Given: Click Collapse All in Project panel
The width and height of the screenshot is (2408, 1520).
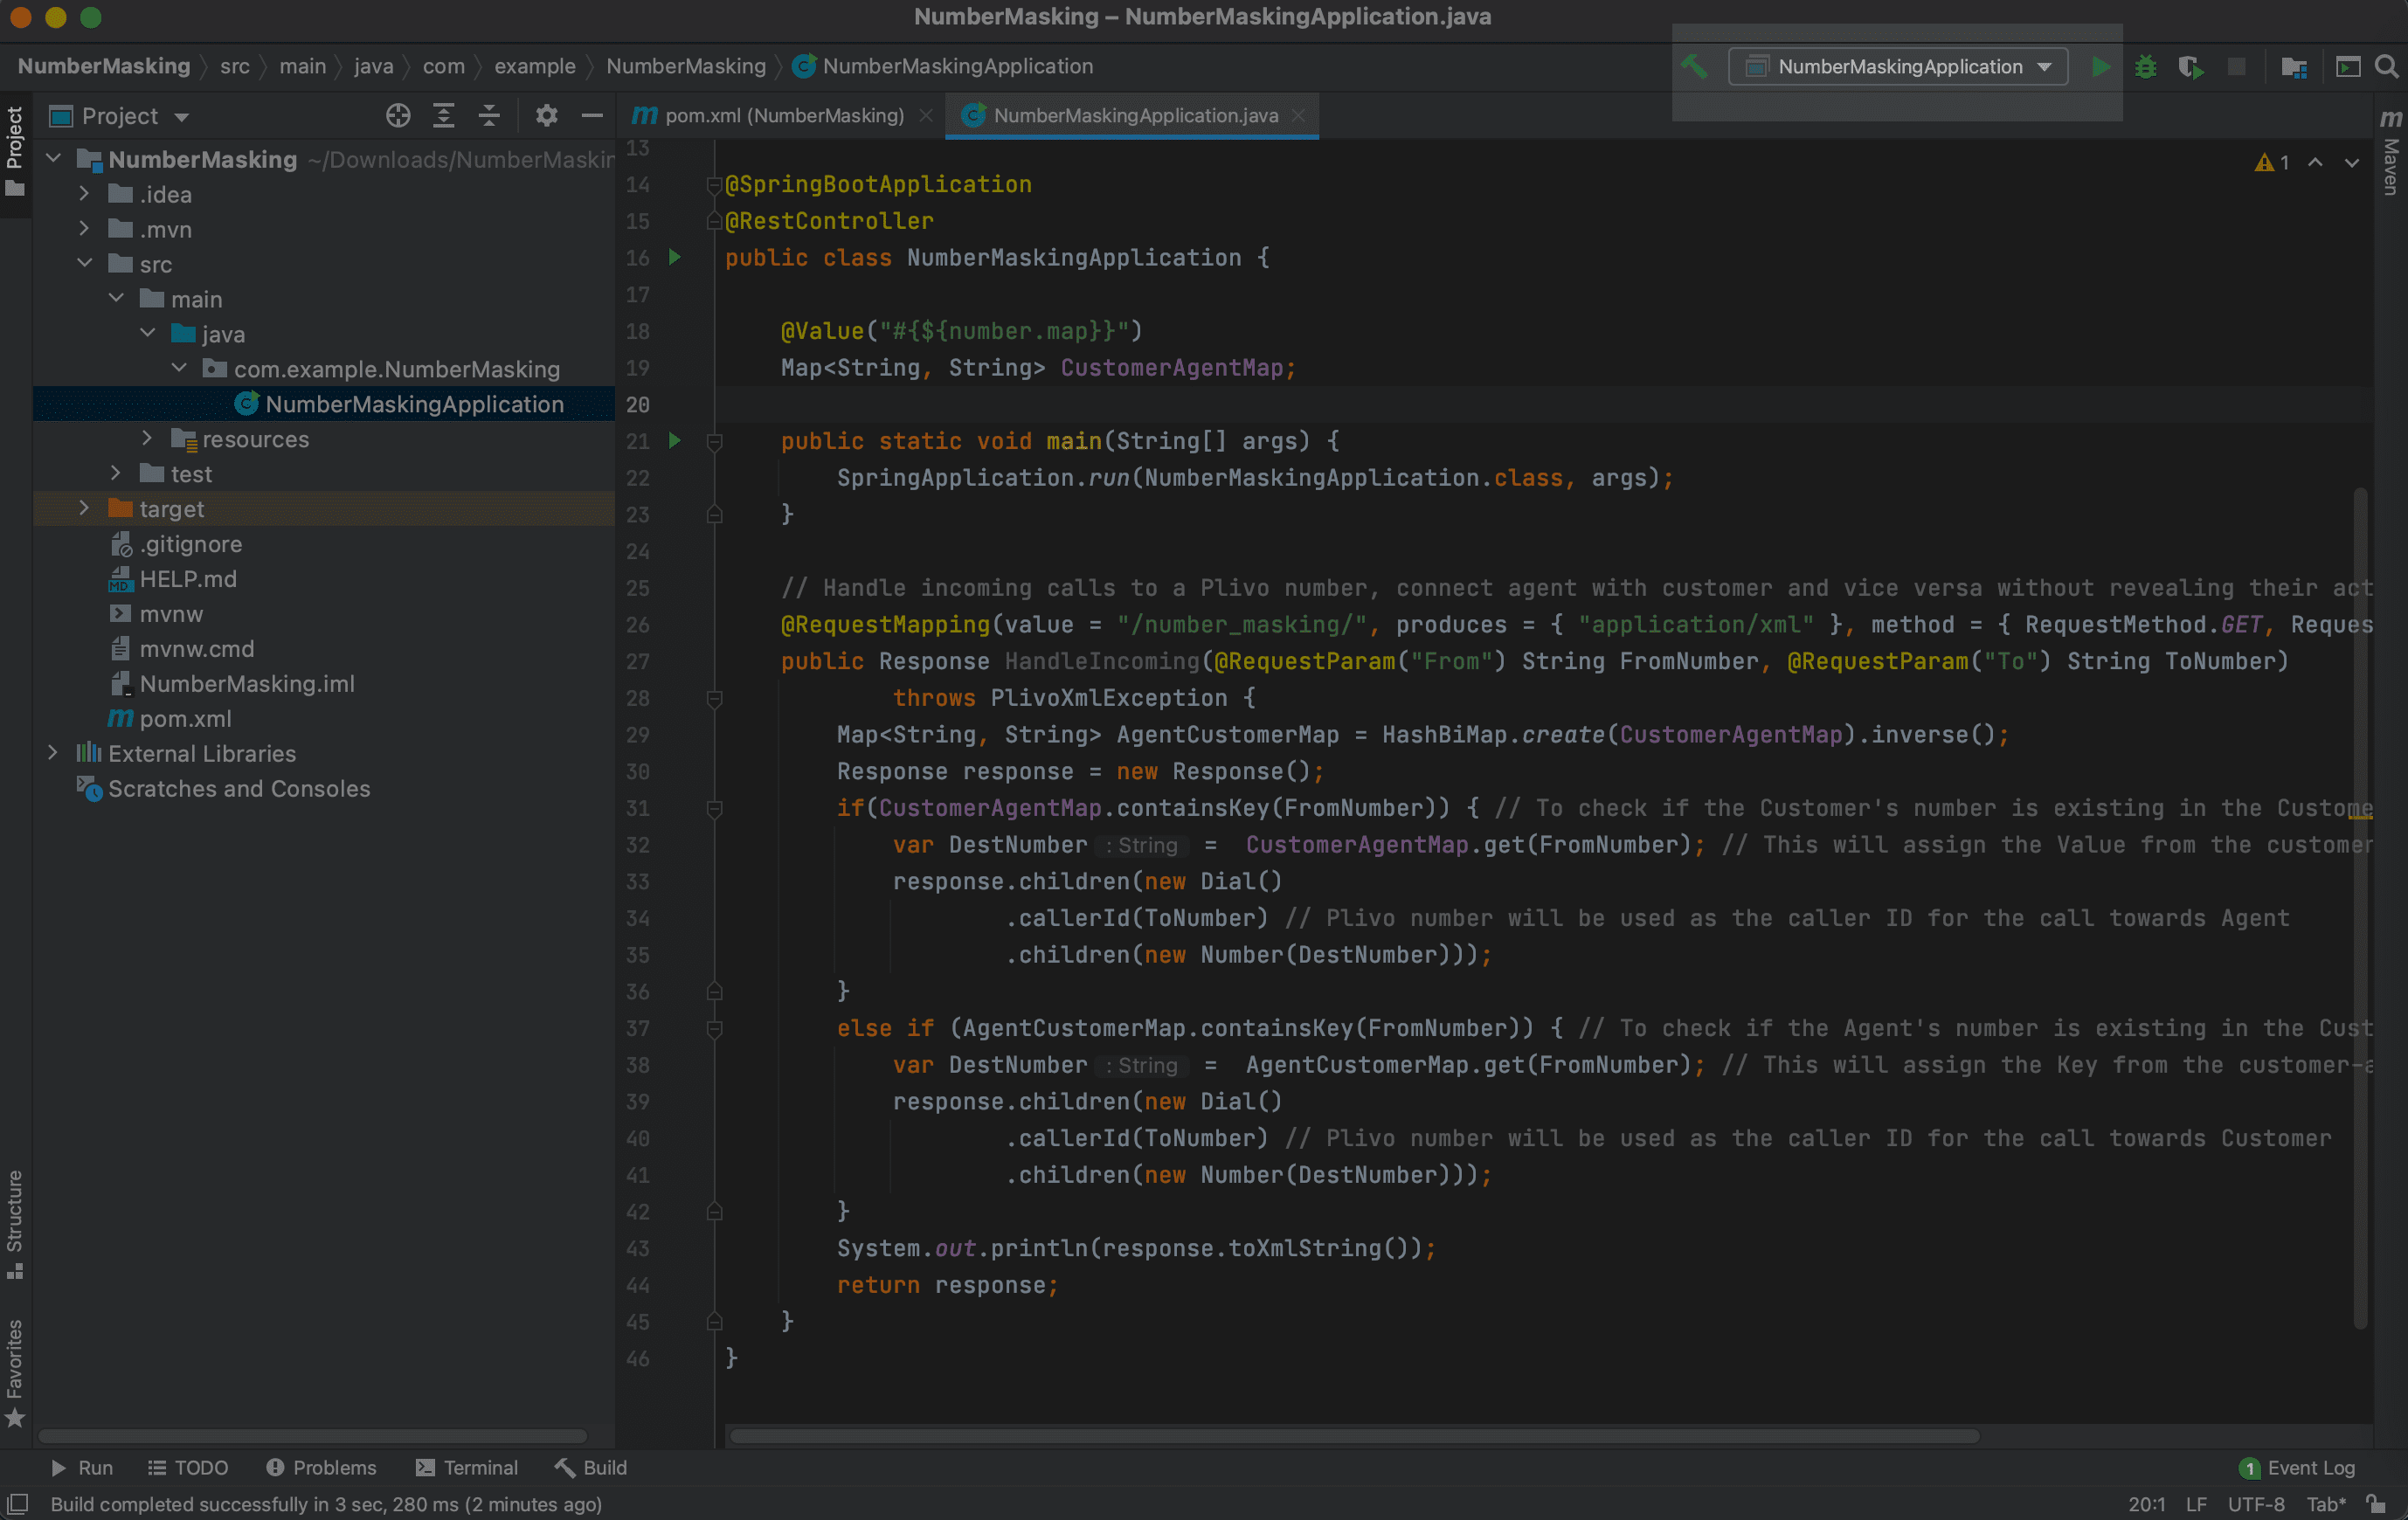Looking at the screenshot, I should (x=489, y=116).
